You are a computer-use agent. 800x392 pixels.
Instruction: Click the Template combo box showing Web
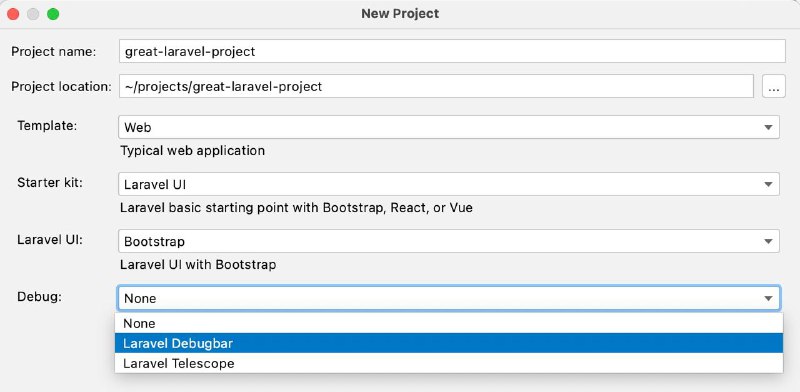click(449, 127)
